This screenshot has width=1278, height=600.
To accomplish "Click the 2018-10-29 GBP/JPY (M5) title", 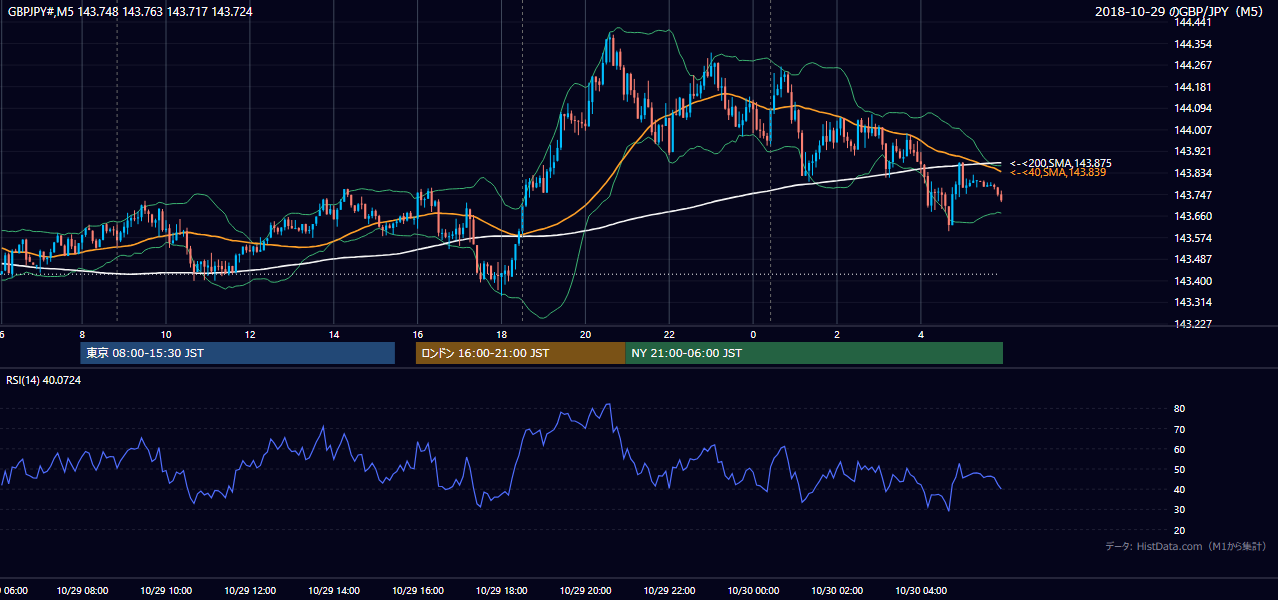I will click(x=1181, y=12).
